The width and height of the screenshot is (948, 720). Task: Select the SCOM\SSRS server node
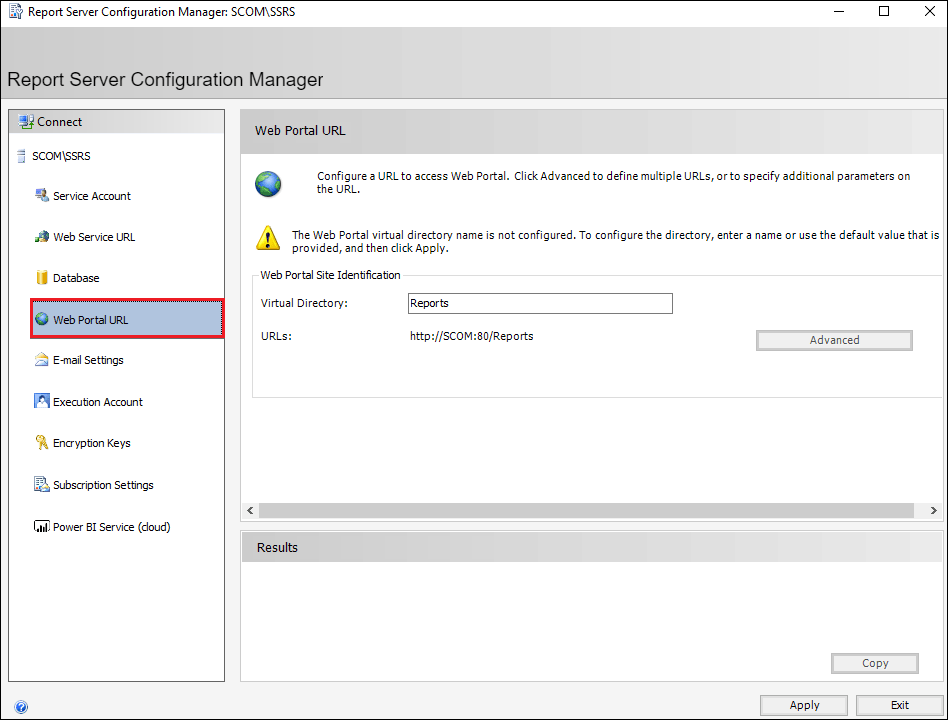point(61,156)
